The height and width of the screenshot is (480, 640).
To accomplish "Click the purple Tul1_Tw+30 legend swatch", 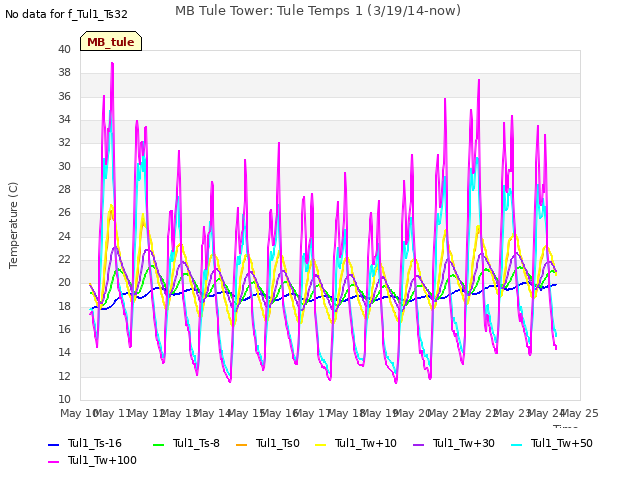I will (418, 444).
